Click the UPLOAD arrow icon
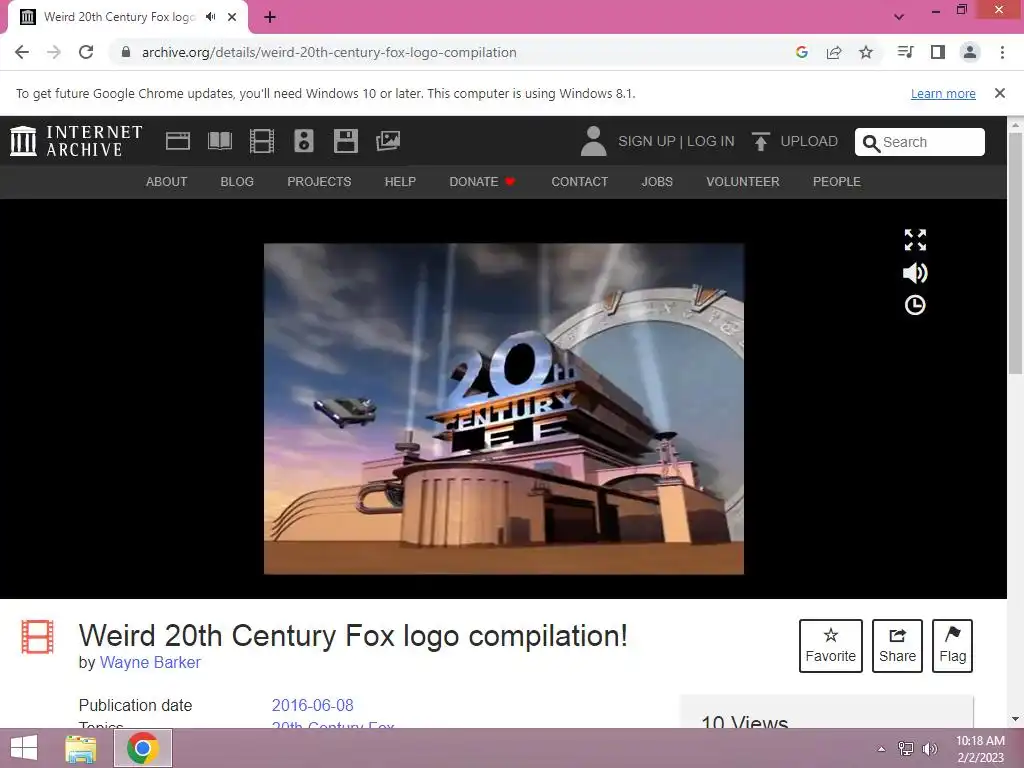The width and height of the screenshot is (1024, 768). (x=760, y=141)
